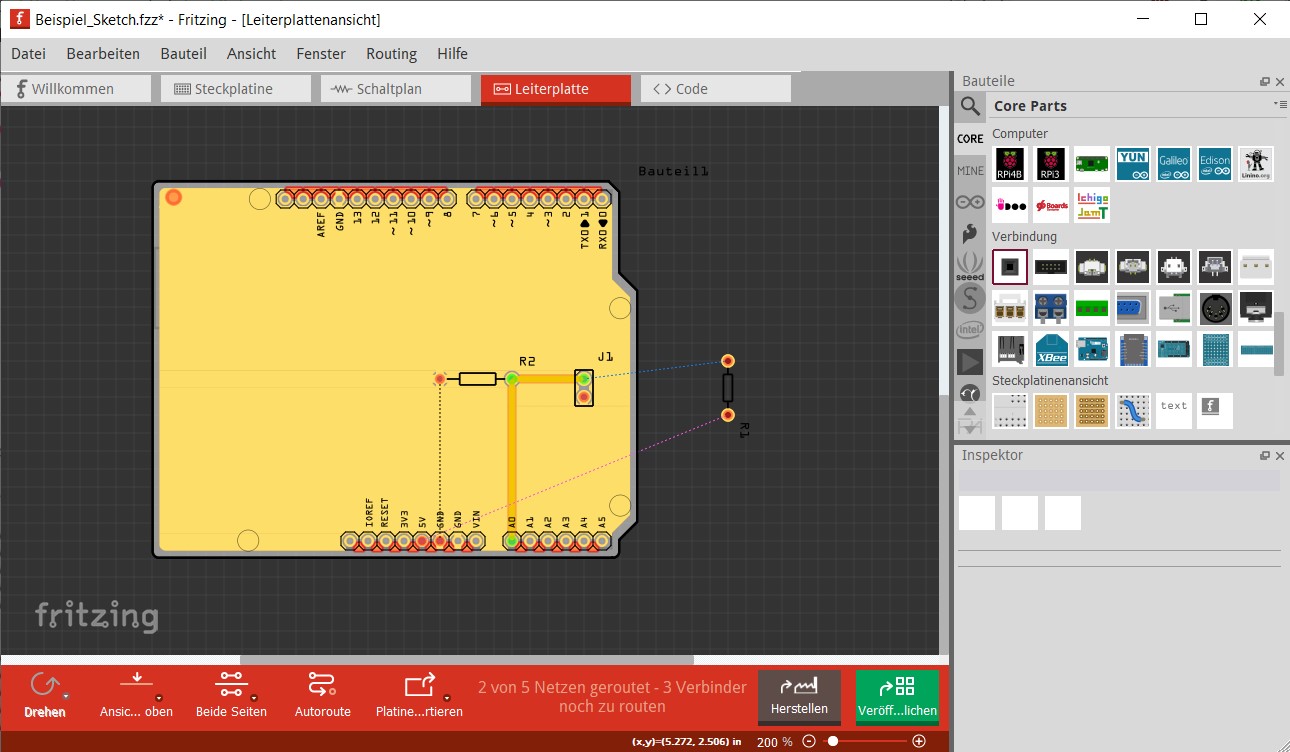Image resolution: width=1290 pixels, height=752 pixels.
Task: Click Ansicht oben view tool
Action: [137, 694]
